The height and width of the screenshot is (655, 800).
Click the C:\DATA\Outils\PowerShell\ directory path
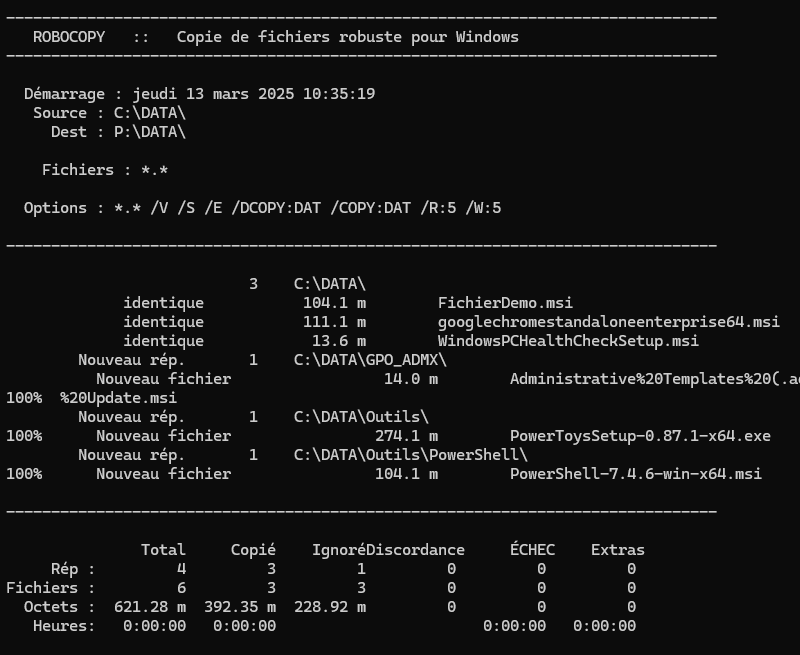410,455
